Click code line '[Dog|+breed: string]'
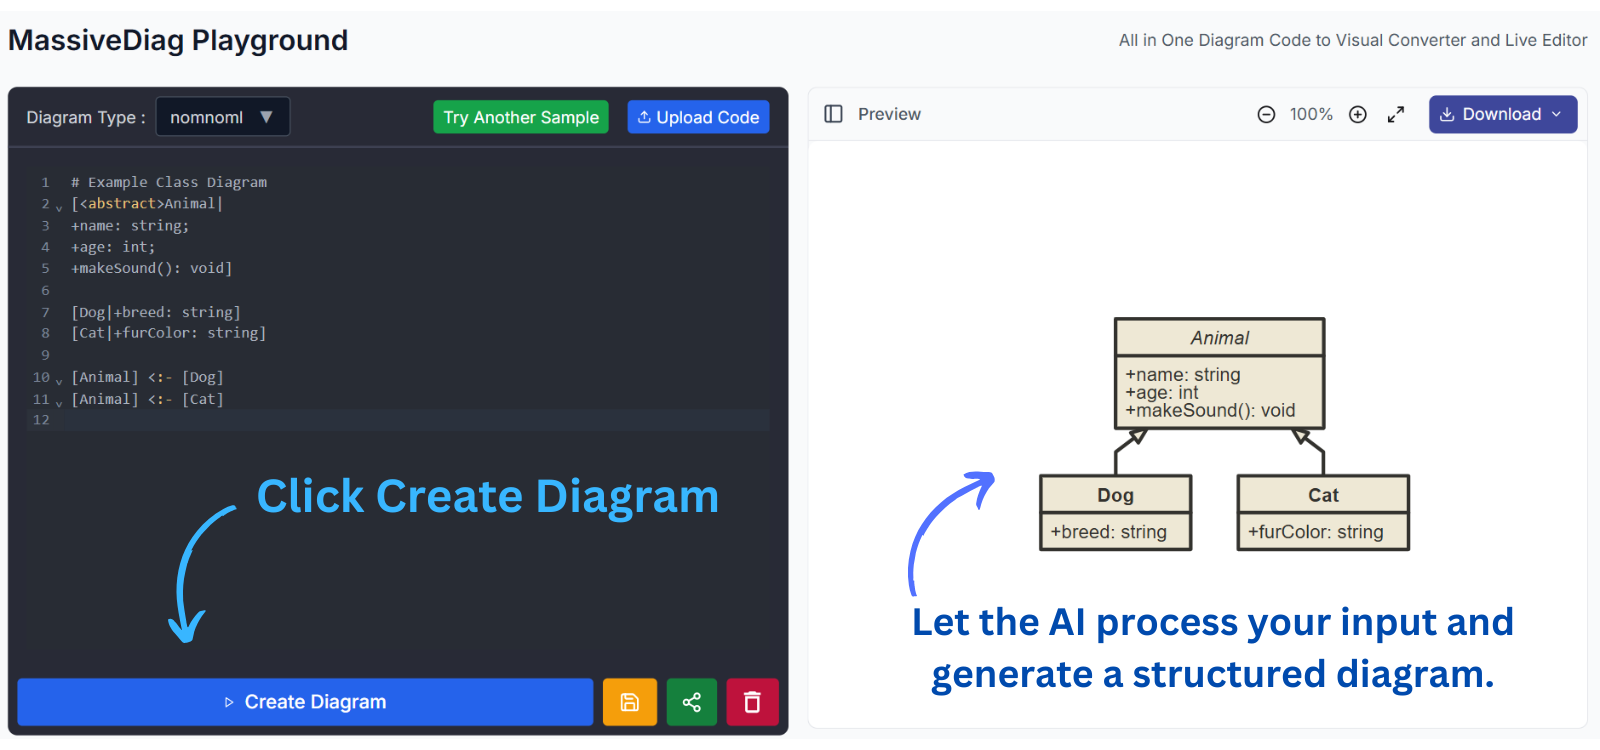Image resolution: width=1600 pixels, height=750 pixels. coord(156,312)
